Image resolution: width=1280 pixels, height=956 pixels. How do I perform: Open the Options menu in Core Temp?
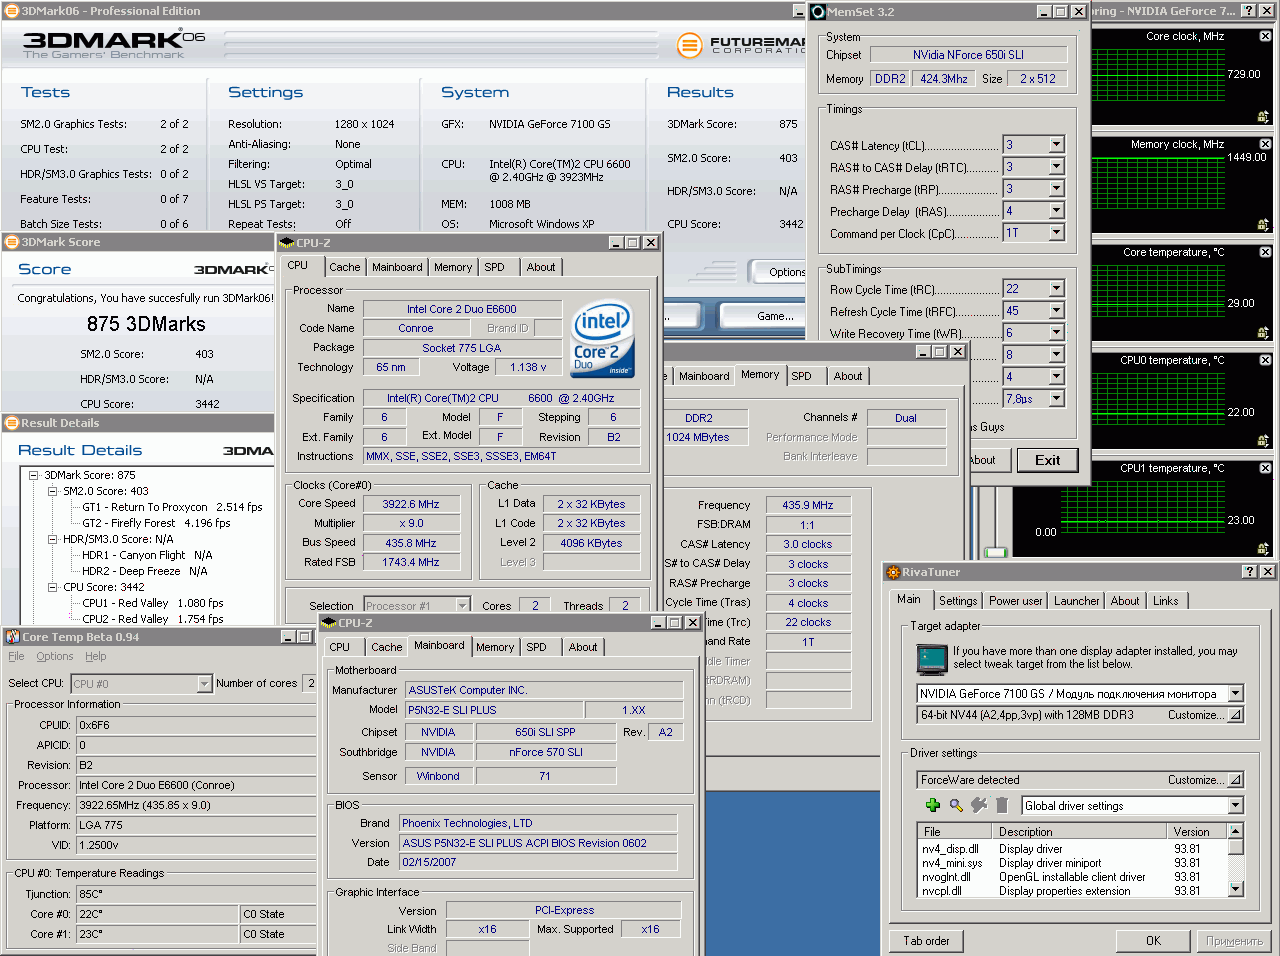click(55, 657)
